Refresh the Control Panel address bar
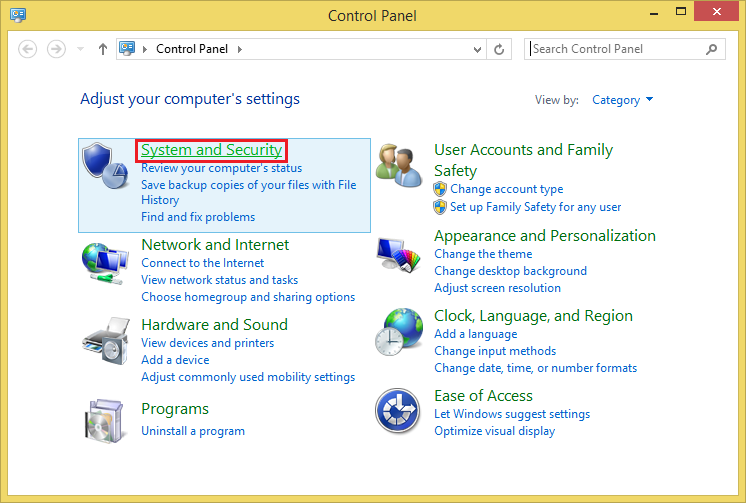746x503 pixels. tap(499, 49)
